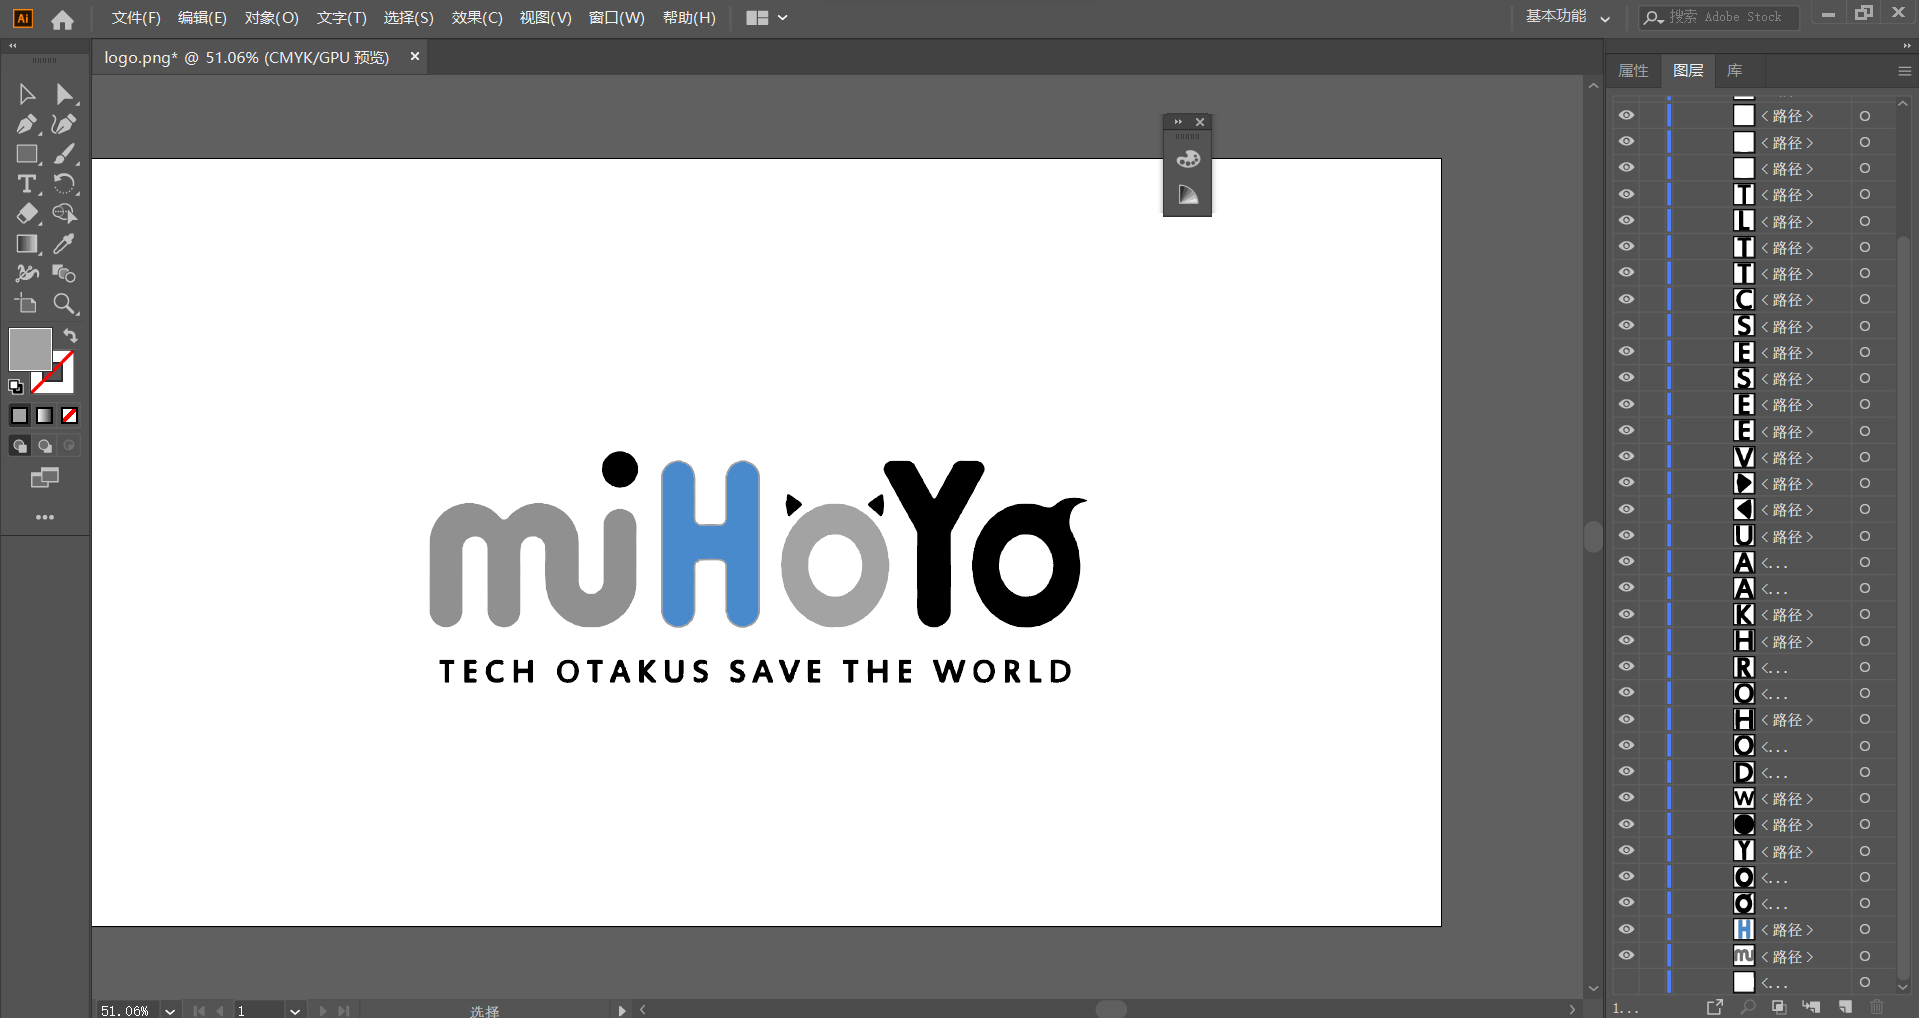Select the Selection (black arrow) tool
This screenshot has height=1018, width=1919.
coord(27,94)
